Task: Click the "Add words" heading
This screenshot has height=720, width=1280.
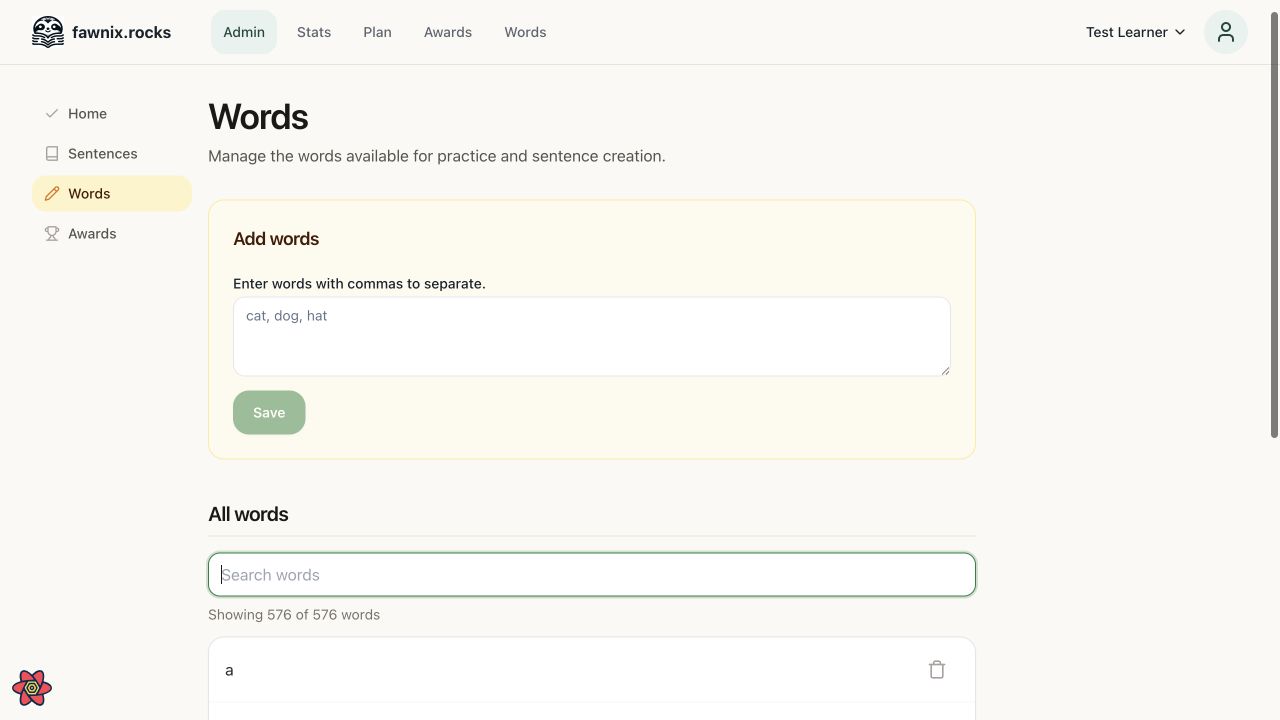Action: point(276,239)
